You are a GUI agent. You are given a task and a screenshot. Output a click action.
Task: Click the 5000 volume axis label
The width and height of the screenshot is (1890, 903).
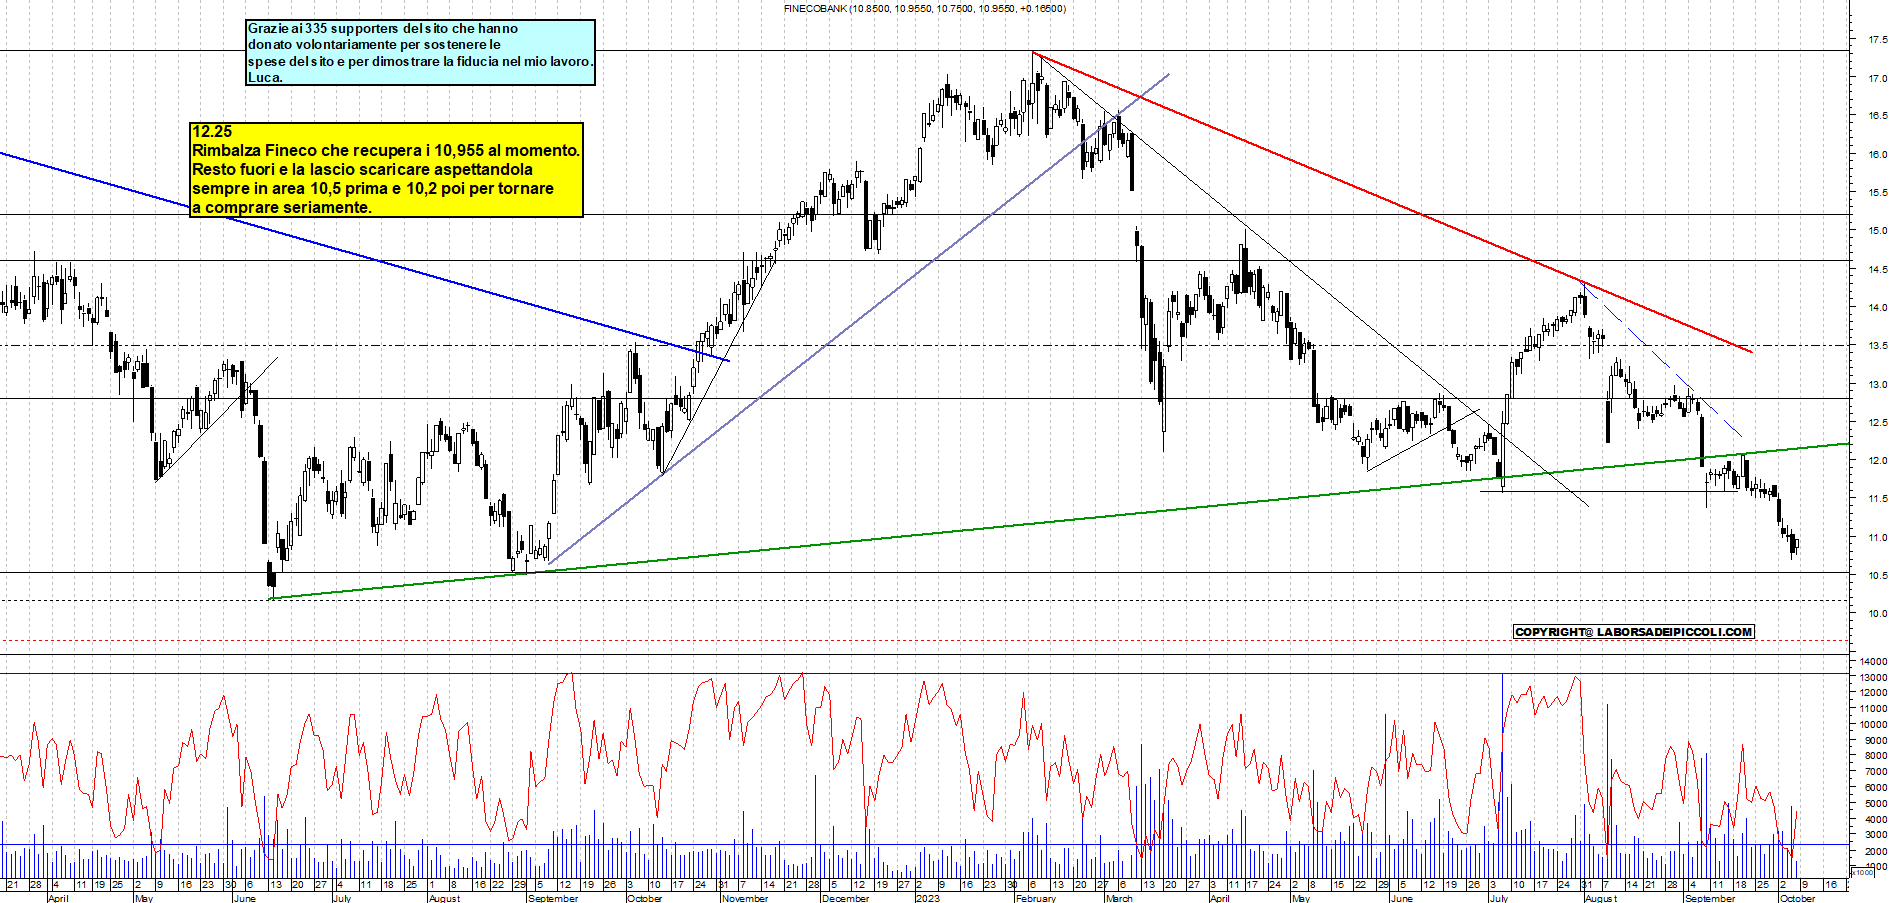[x=1876, y=804]
